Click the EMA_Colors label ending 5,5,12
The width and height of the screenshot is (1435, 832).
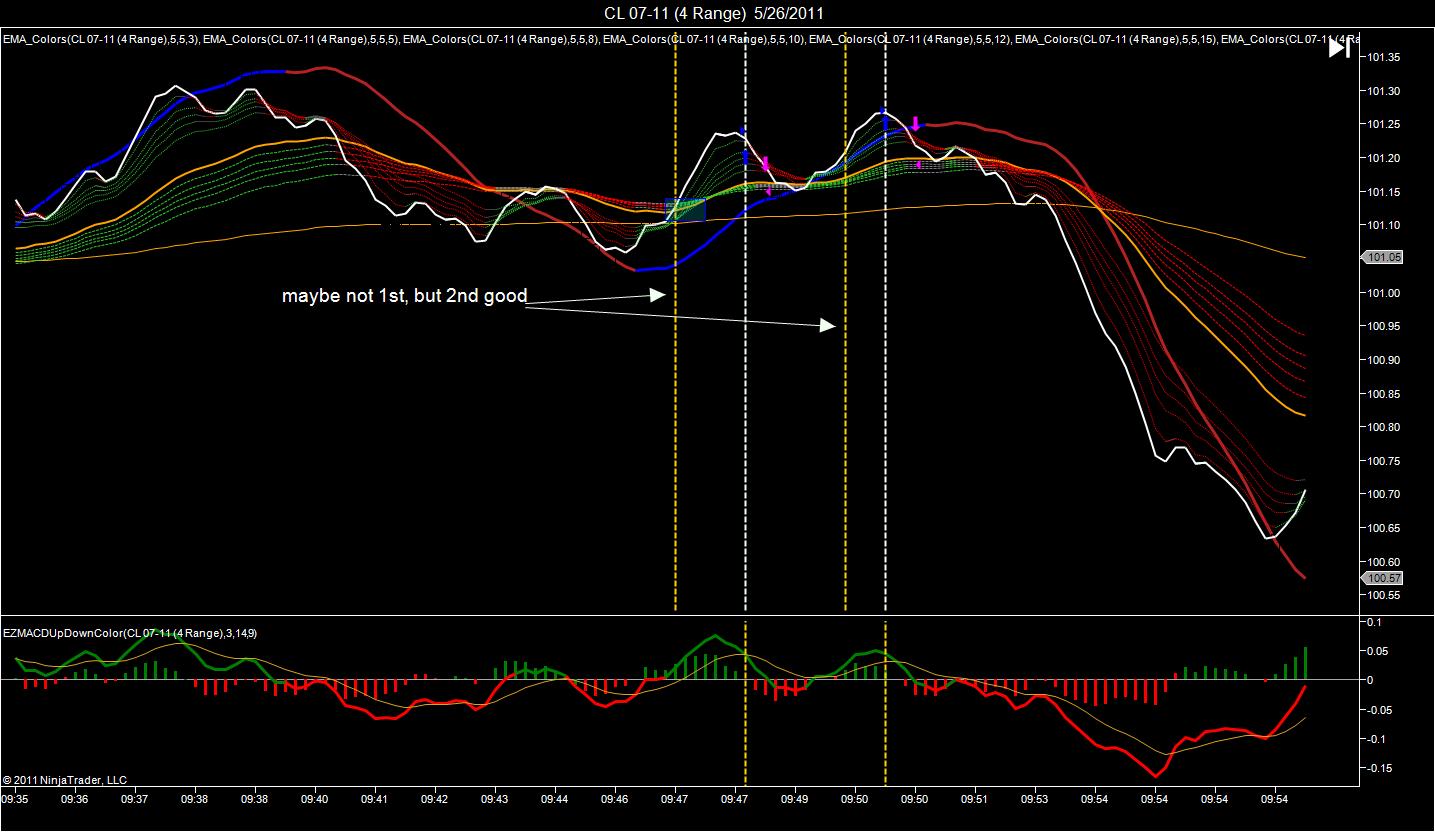(x=910, y=40)
